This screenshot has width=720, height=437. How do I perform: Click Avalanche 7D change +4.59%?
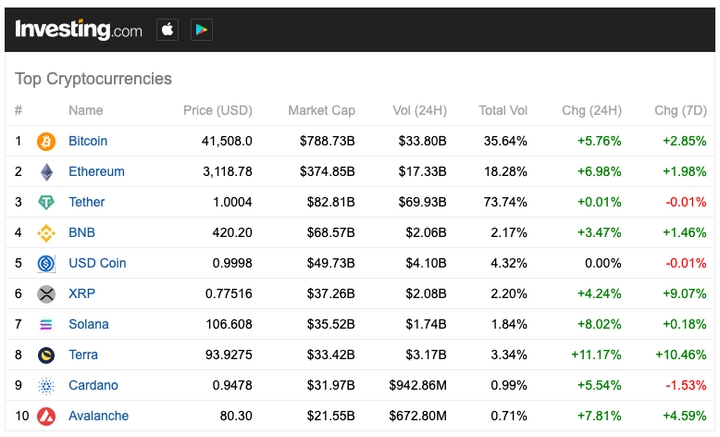[x=684, y=416]
